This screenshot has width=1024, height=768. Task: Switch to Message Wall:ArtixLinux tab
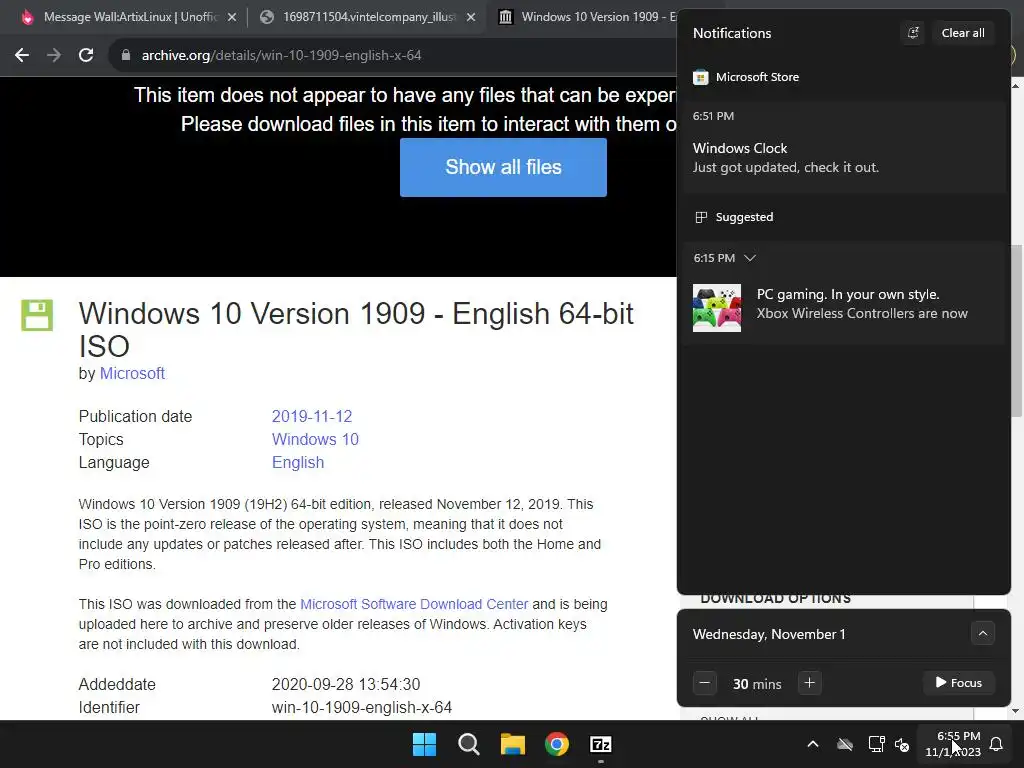131,17
